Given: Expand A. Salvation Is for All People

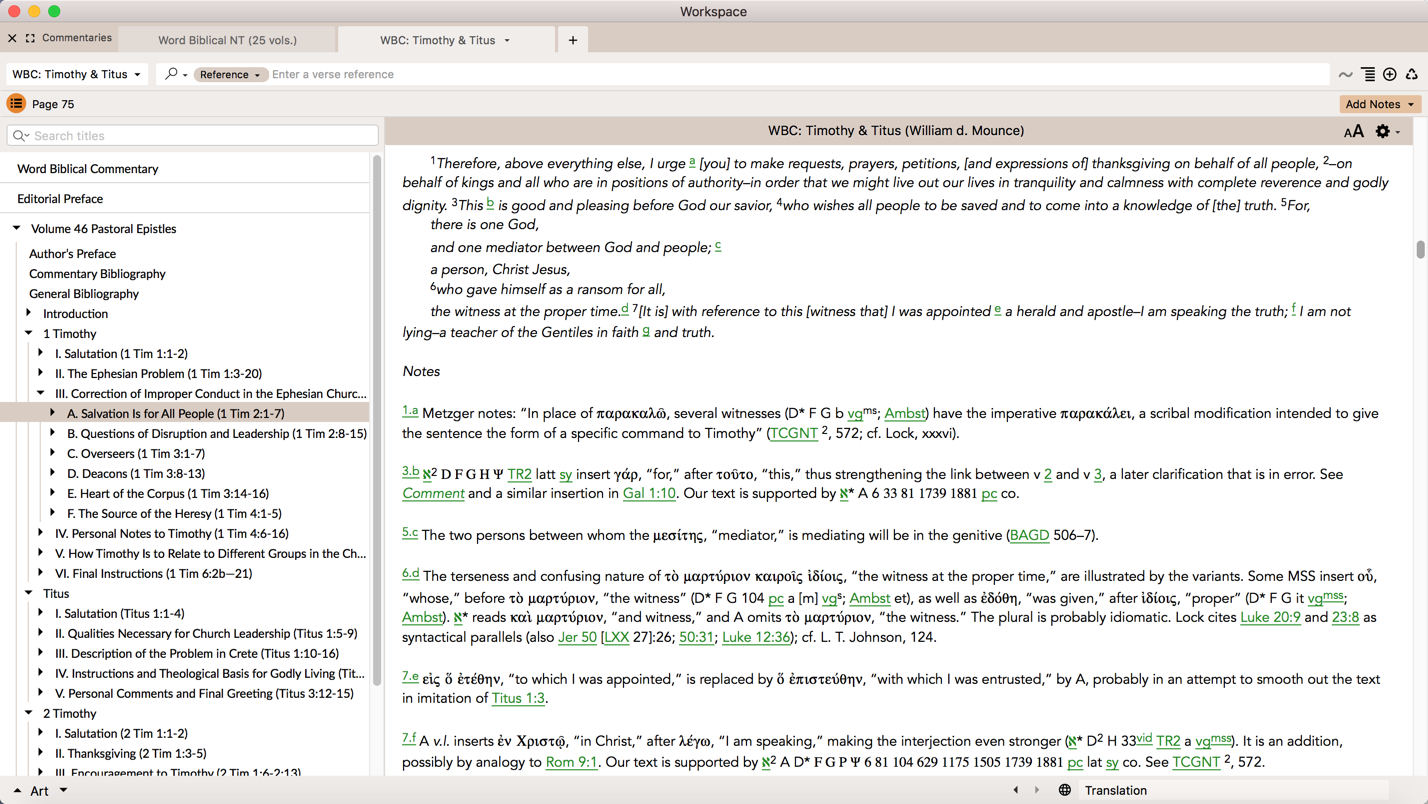Looking at the screenshot, I should point(53,414).
